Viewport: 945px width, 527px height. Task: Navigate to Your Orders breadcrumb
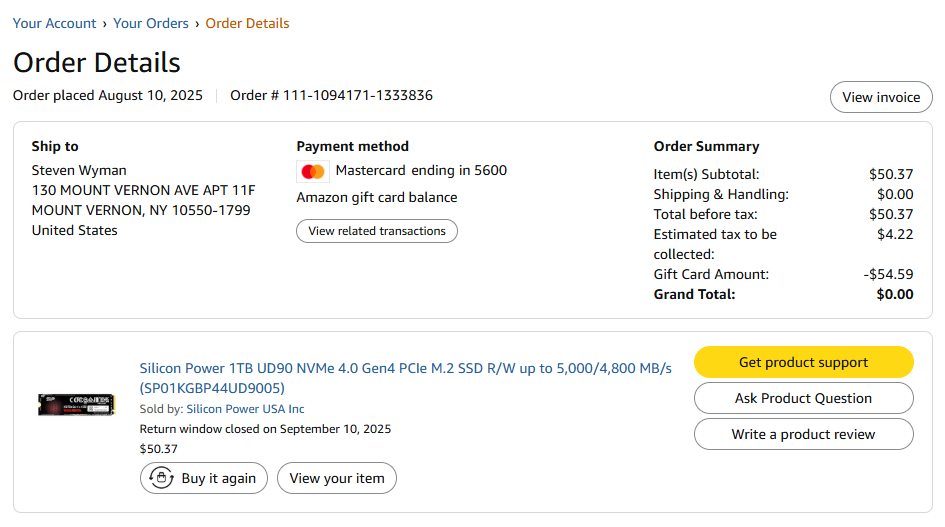(151, 23)
